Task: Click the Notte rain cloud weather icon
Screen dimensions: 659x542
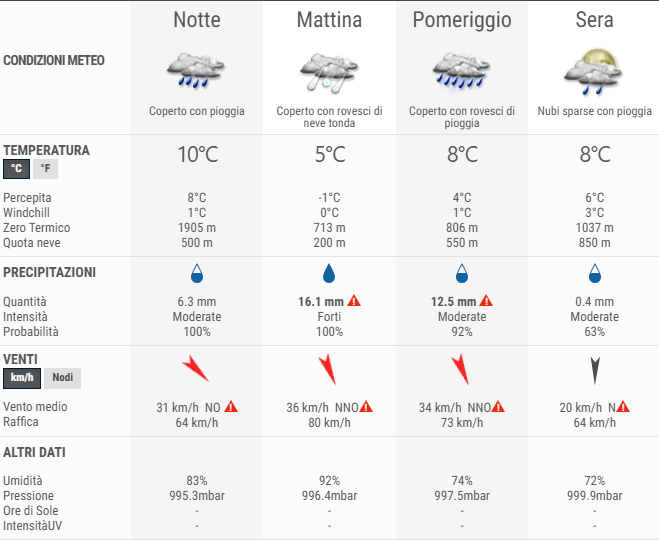Action: pos(197,69)
